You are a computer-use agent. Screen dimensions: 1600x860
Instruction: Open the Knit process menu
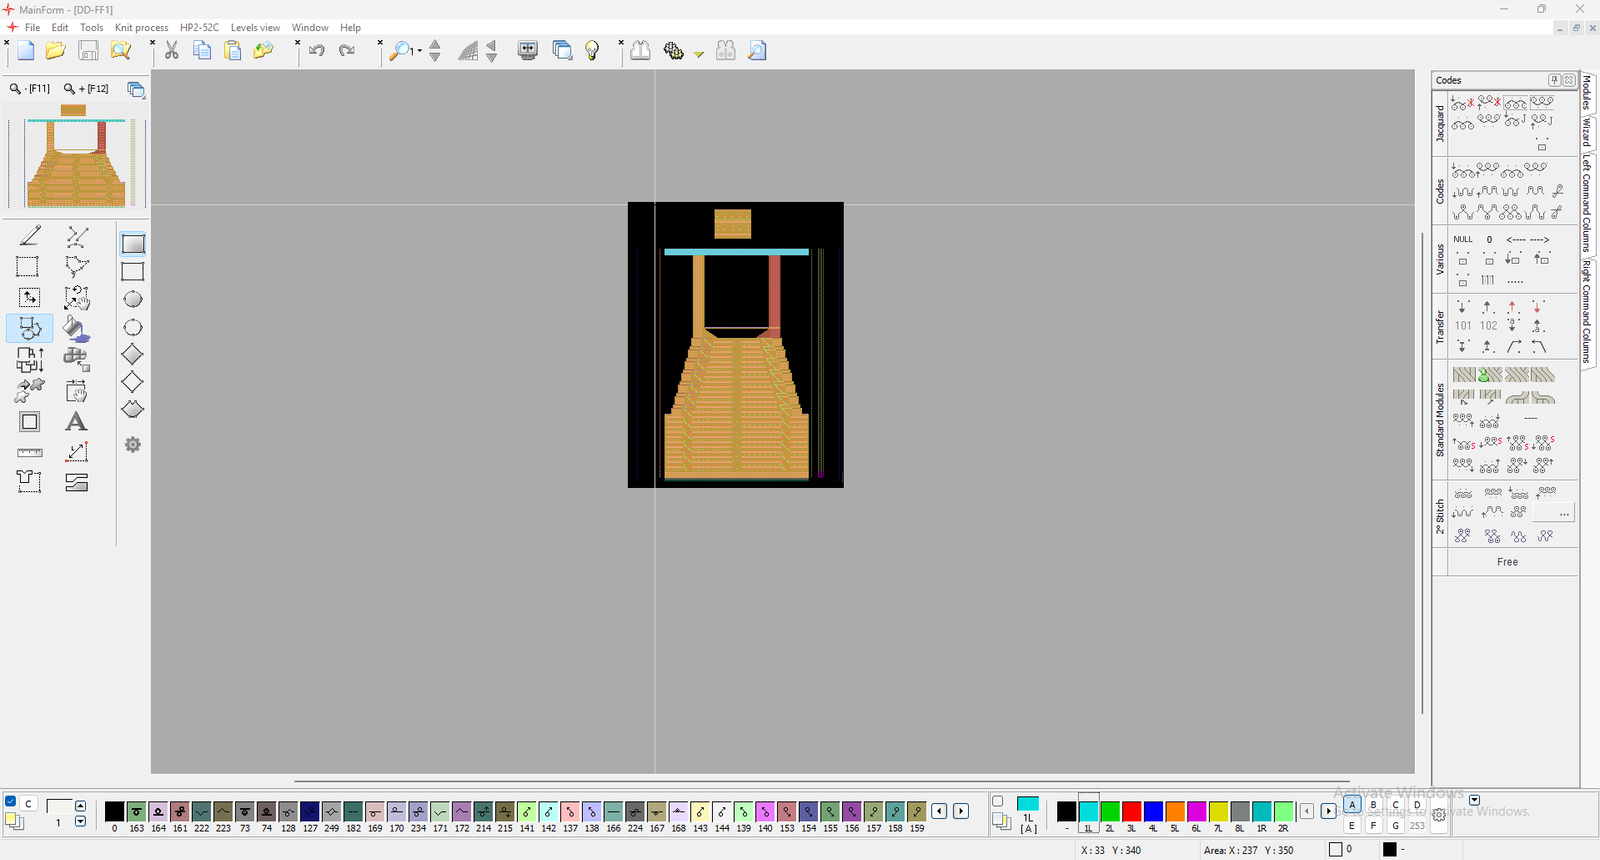[141, 27]
